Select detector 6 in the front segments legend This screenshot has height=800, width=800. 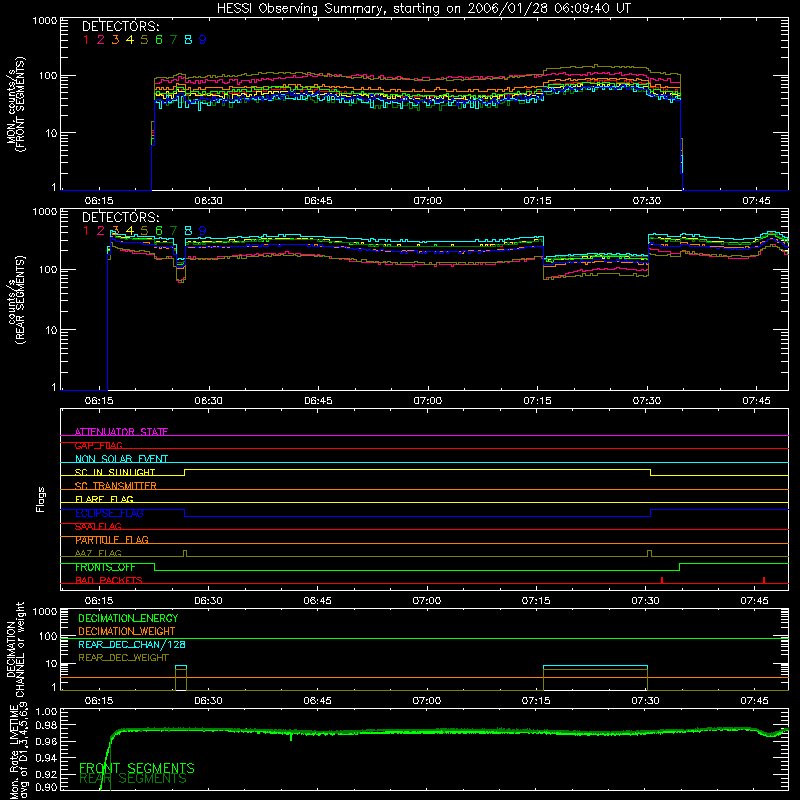[x=159, y=40]
